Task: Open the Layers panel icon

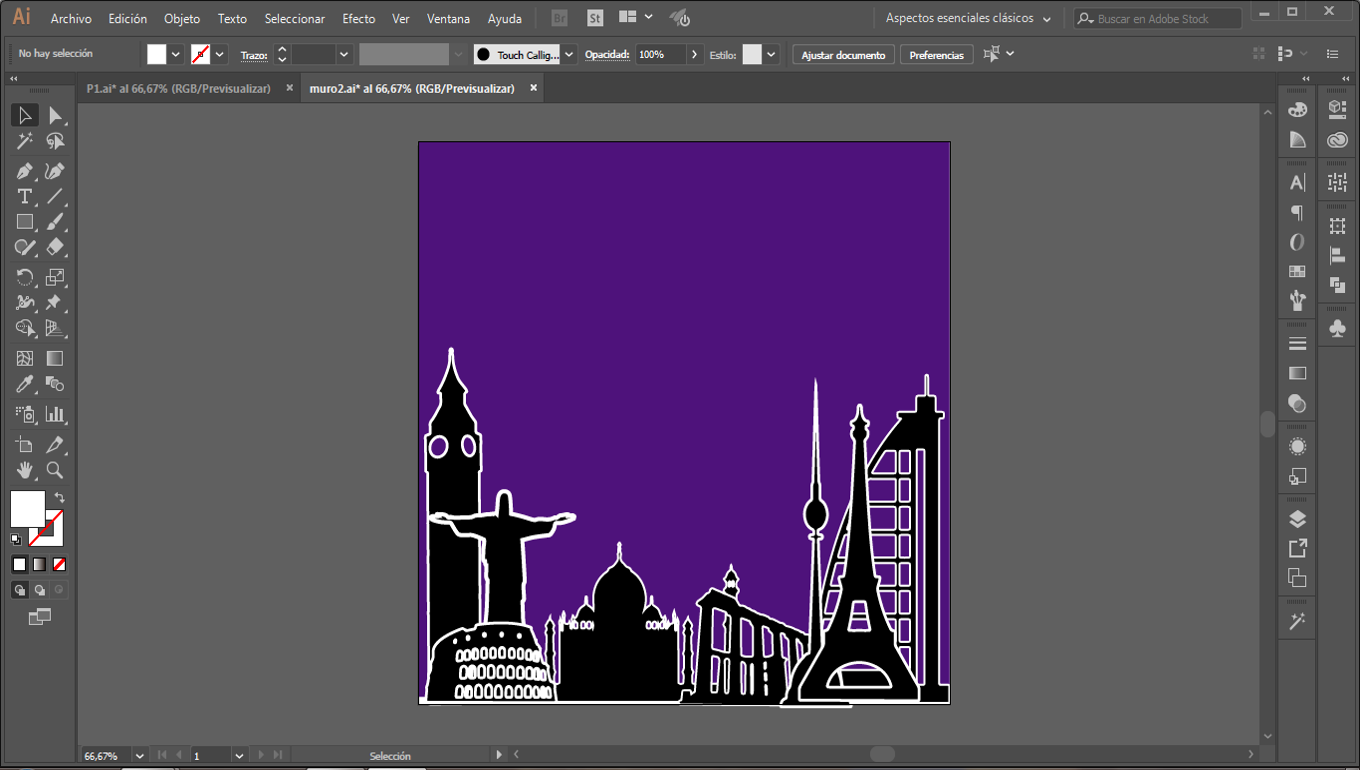Action: pyautogui.click(x=1297, y=519)
